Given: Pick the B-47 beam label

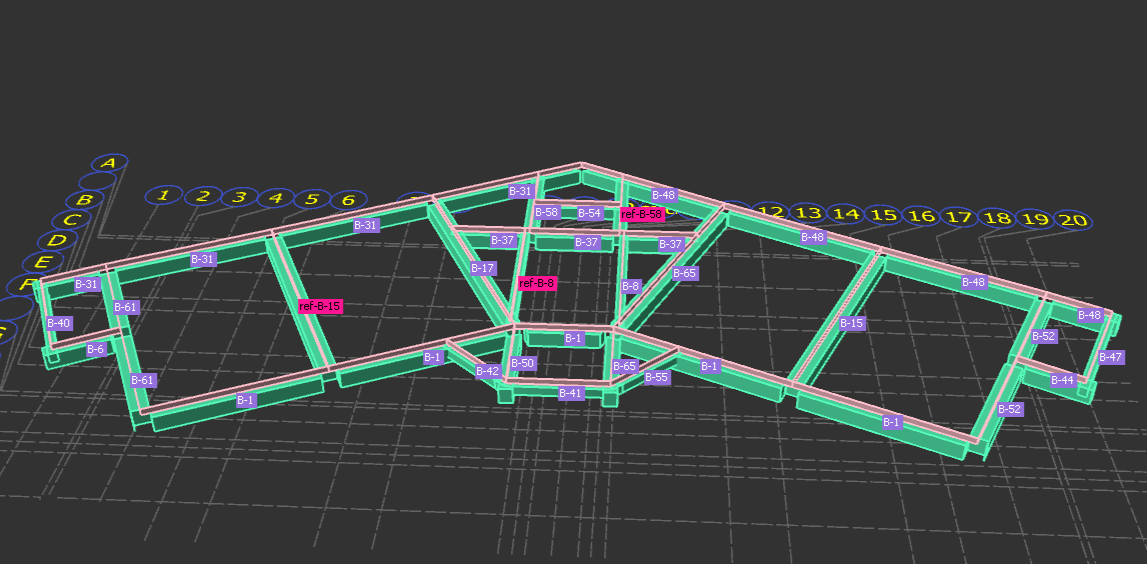Looking at the screenshot, I should 1110,357.
